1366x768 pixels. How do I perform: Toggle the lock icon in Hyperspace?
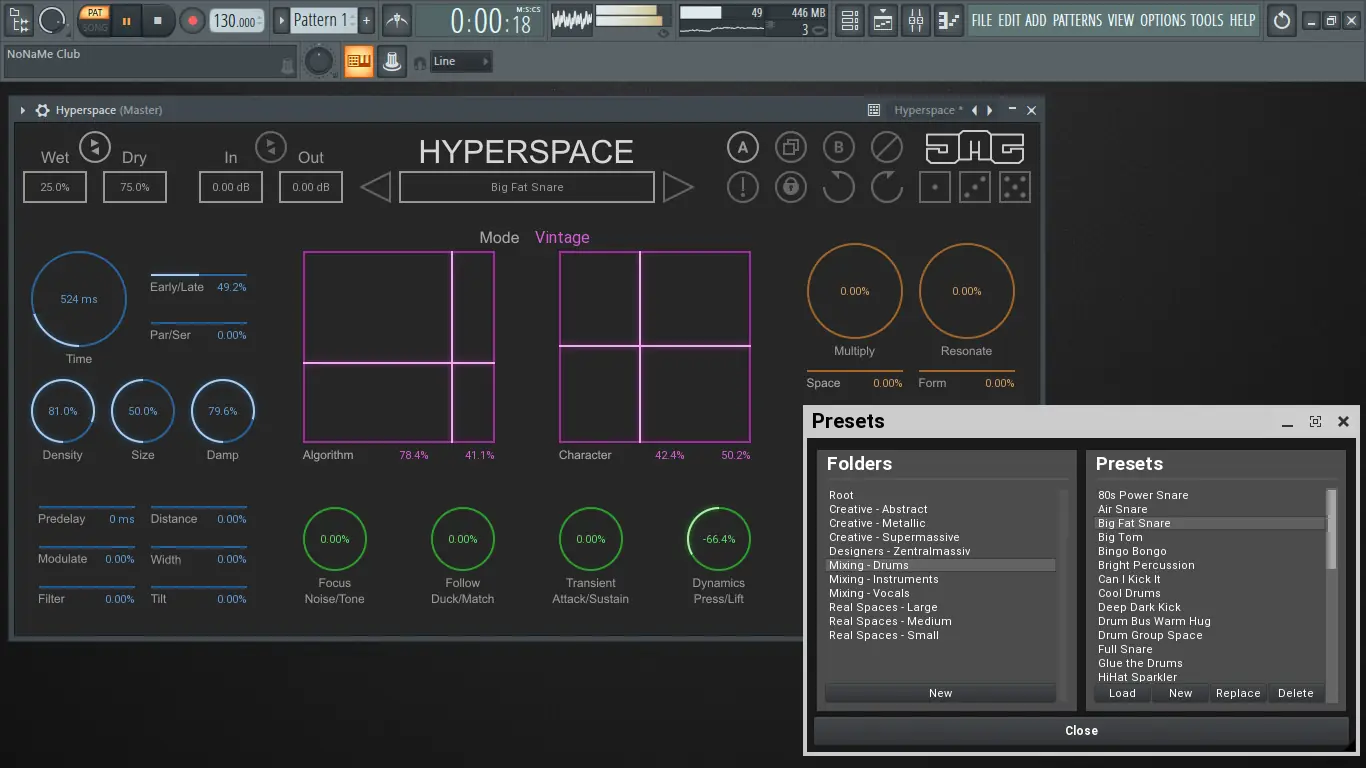click(x=790, y=187)
